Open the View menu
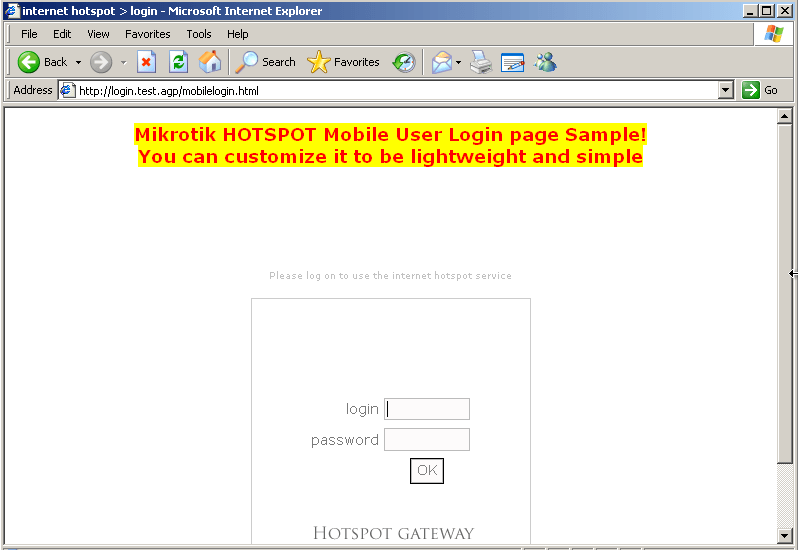Image resolution: width=798 pixels, height=550 pixels. [98, 34]
